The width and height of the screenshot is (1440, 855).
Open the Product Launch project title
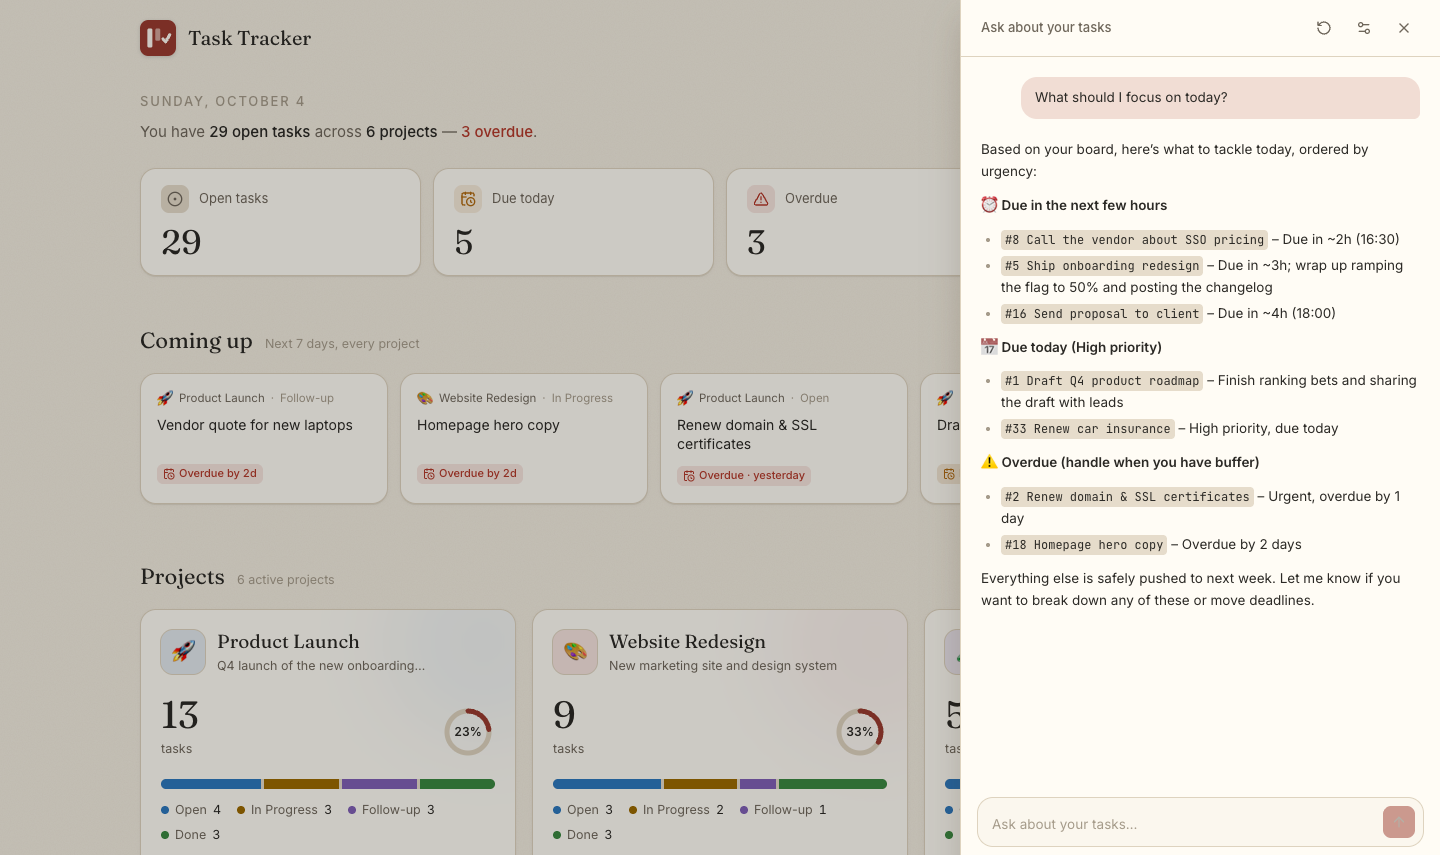[288, 642]
